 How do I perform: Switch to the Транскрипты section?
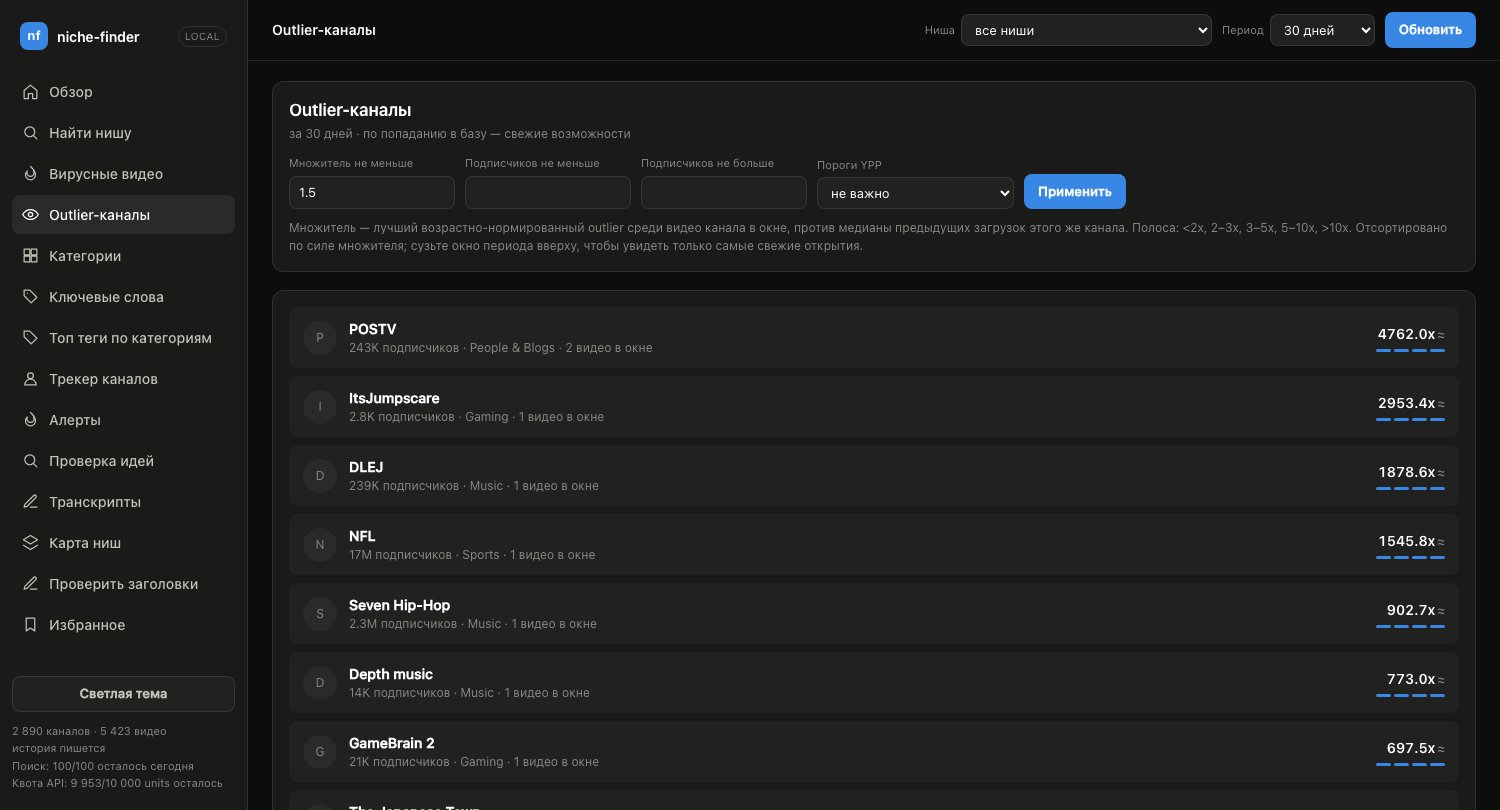[x=123, y=502]
